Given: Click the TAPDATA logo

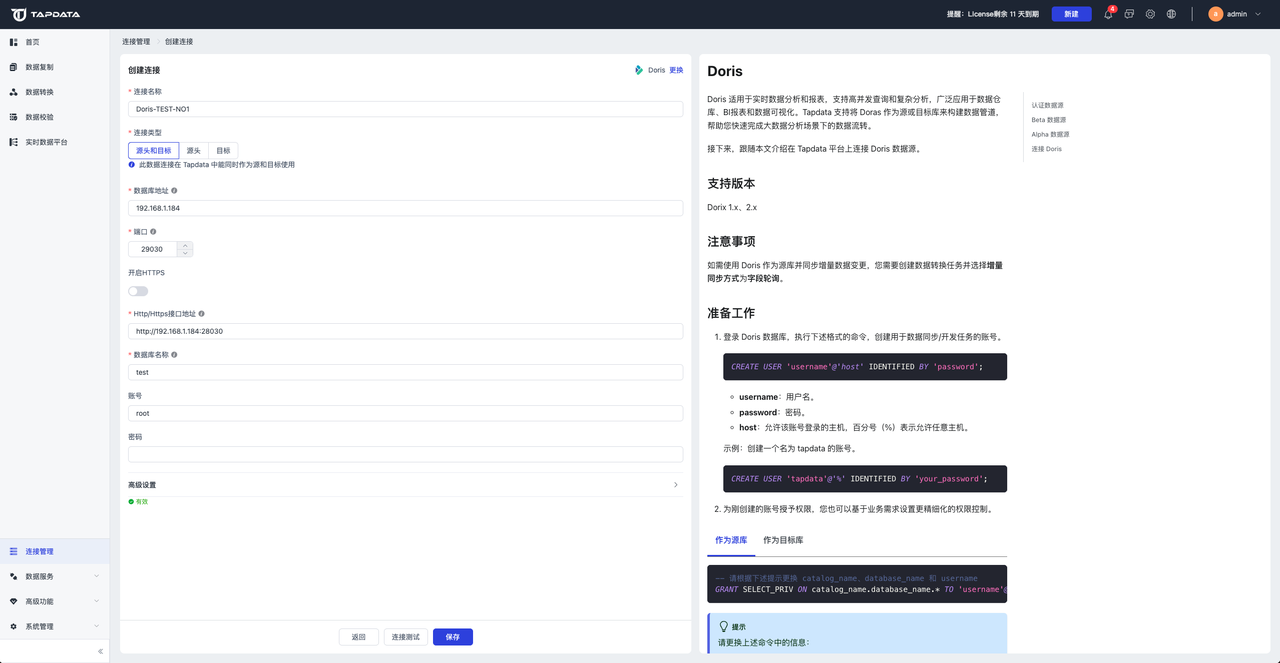Looking at the screenshot, I should (46, 14).
